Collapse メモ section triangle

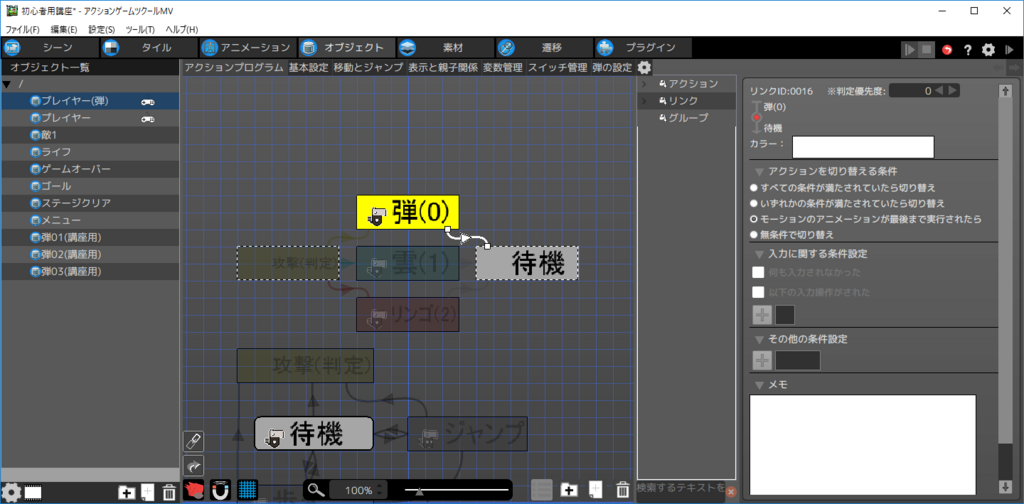pyautogui.click(x=759, y=385)
